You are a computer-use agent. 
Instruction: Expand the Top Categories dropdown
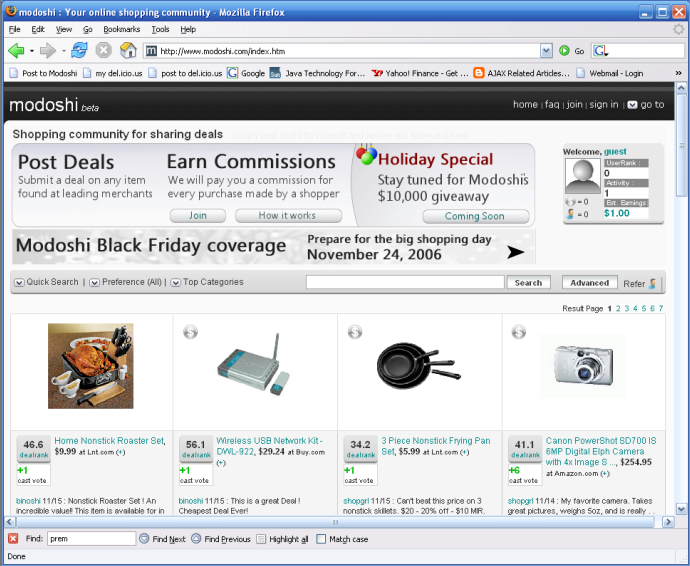176,283
